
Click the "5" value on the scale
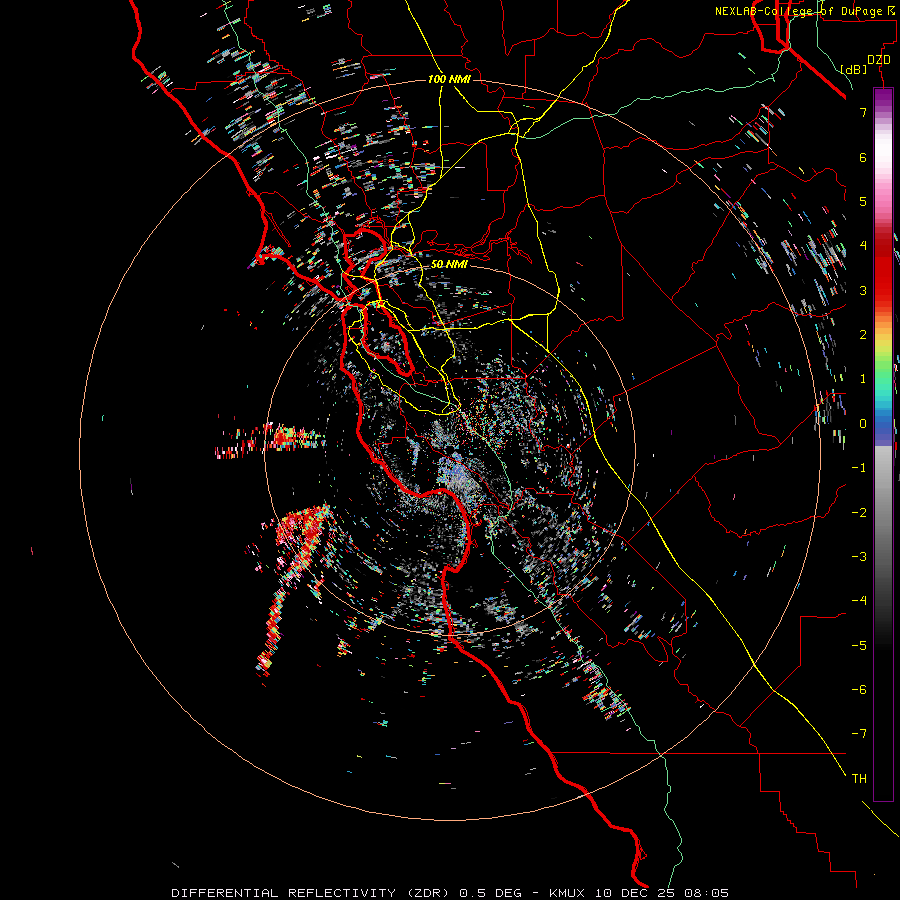(863, 201)
